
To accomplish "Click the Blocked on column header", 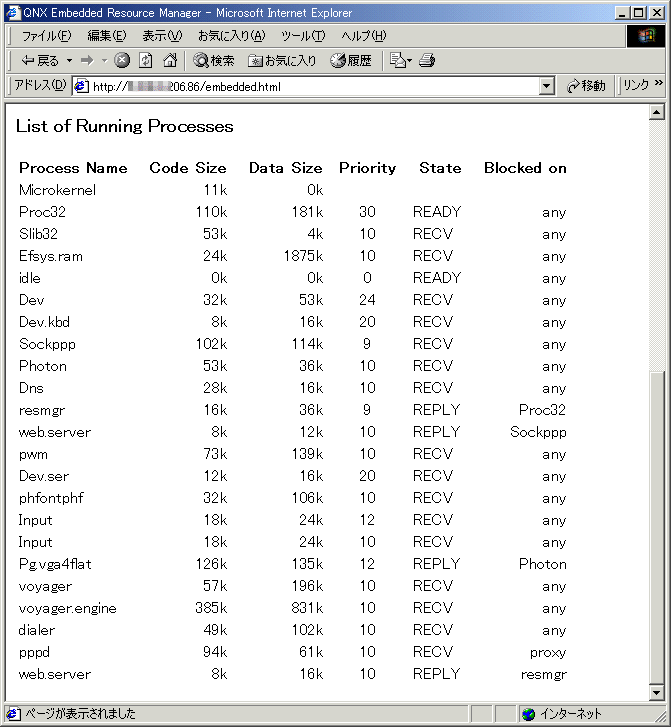I will pos(525,168).
